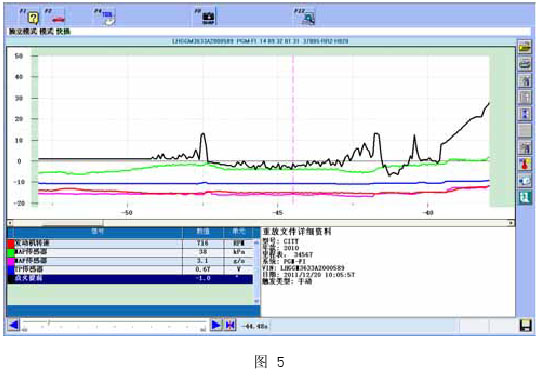Select the magenta MAF sensor g/s row
Viewport: 538px width, 379px height.
pyautogui.click(x=130, y=261)
